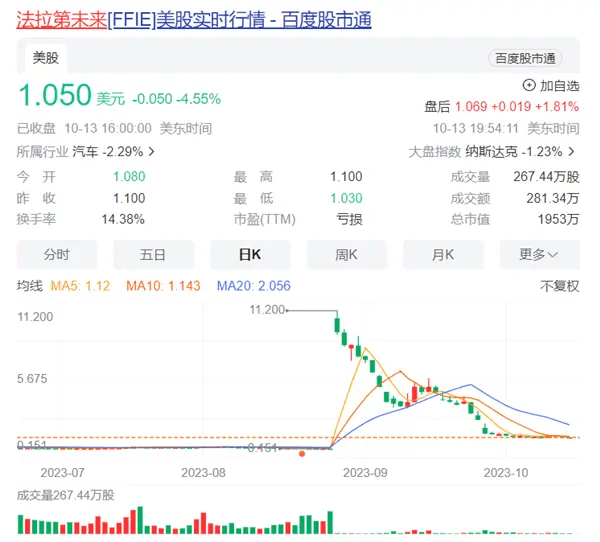
Task: Add stock to watchlist with 加自选
Action: tap(551, 85)
